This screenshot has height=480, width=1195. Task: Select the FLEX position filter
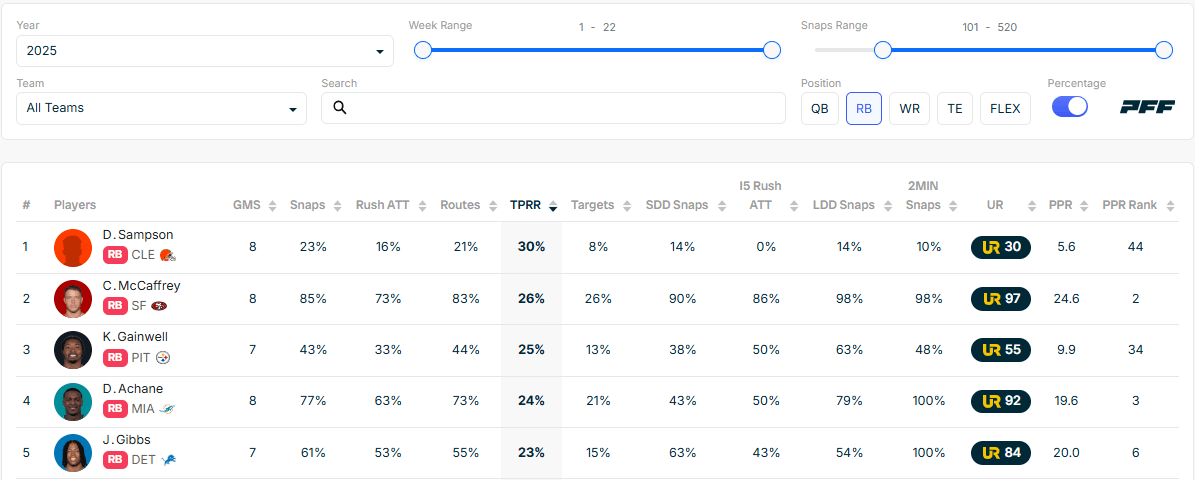click(x=1005, y=108)
